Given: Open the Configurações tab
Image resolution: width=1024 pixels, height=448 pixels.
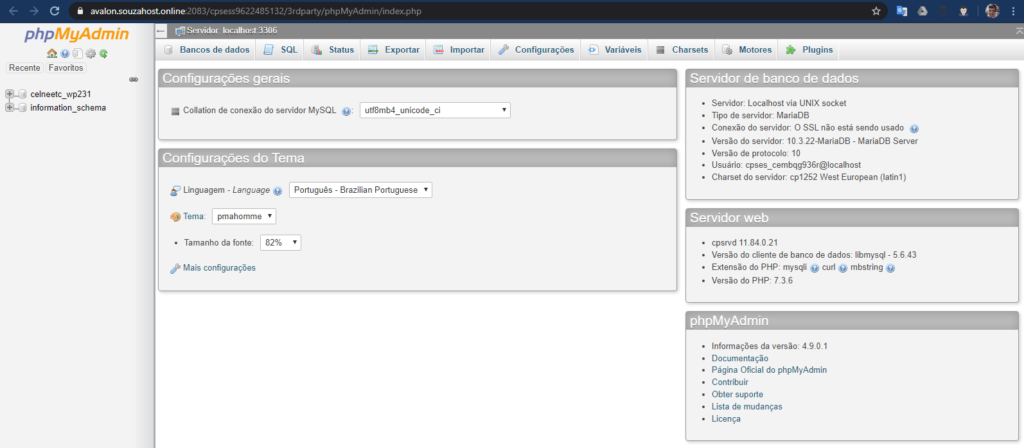Looking at the screenshot, I should [x=536, y=50].
